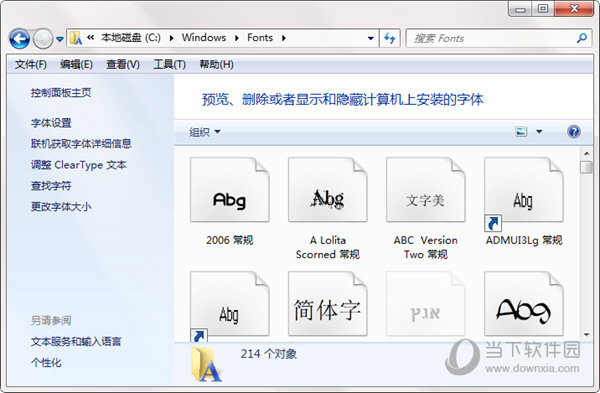Go to 控制面板主页
The image size is (600, 393).
coord(61,93)
